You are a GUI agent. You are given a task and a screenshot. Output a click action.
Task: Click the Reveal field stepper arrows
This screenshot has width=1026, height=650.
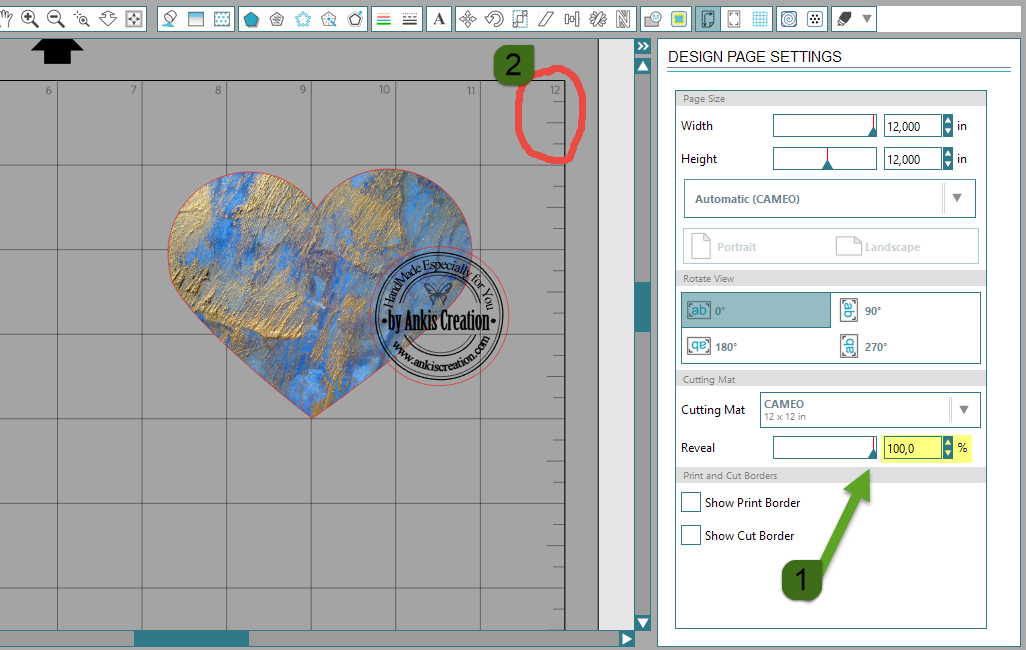coord(948,448)
